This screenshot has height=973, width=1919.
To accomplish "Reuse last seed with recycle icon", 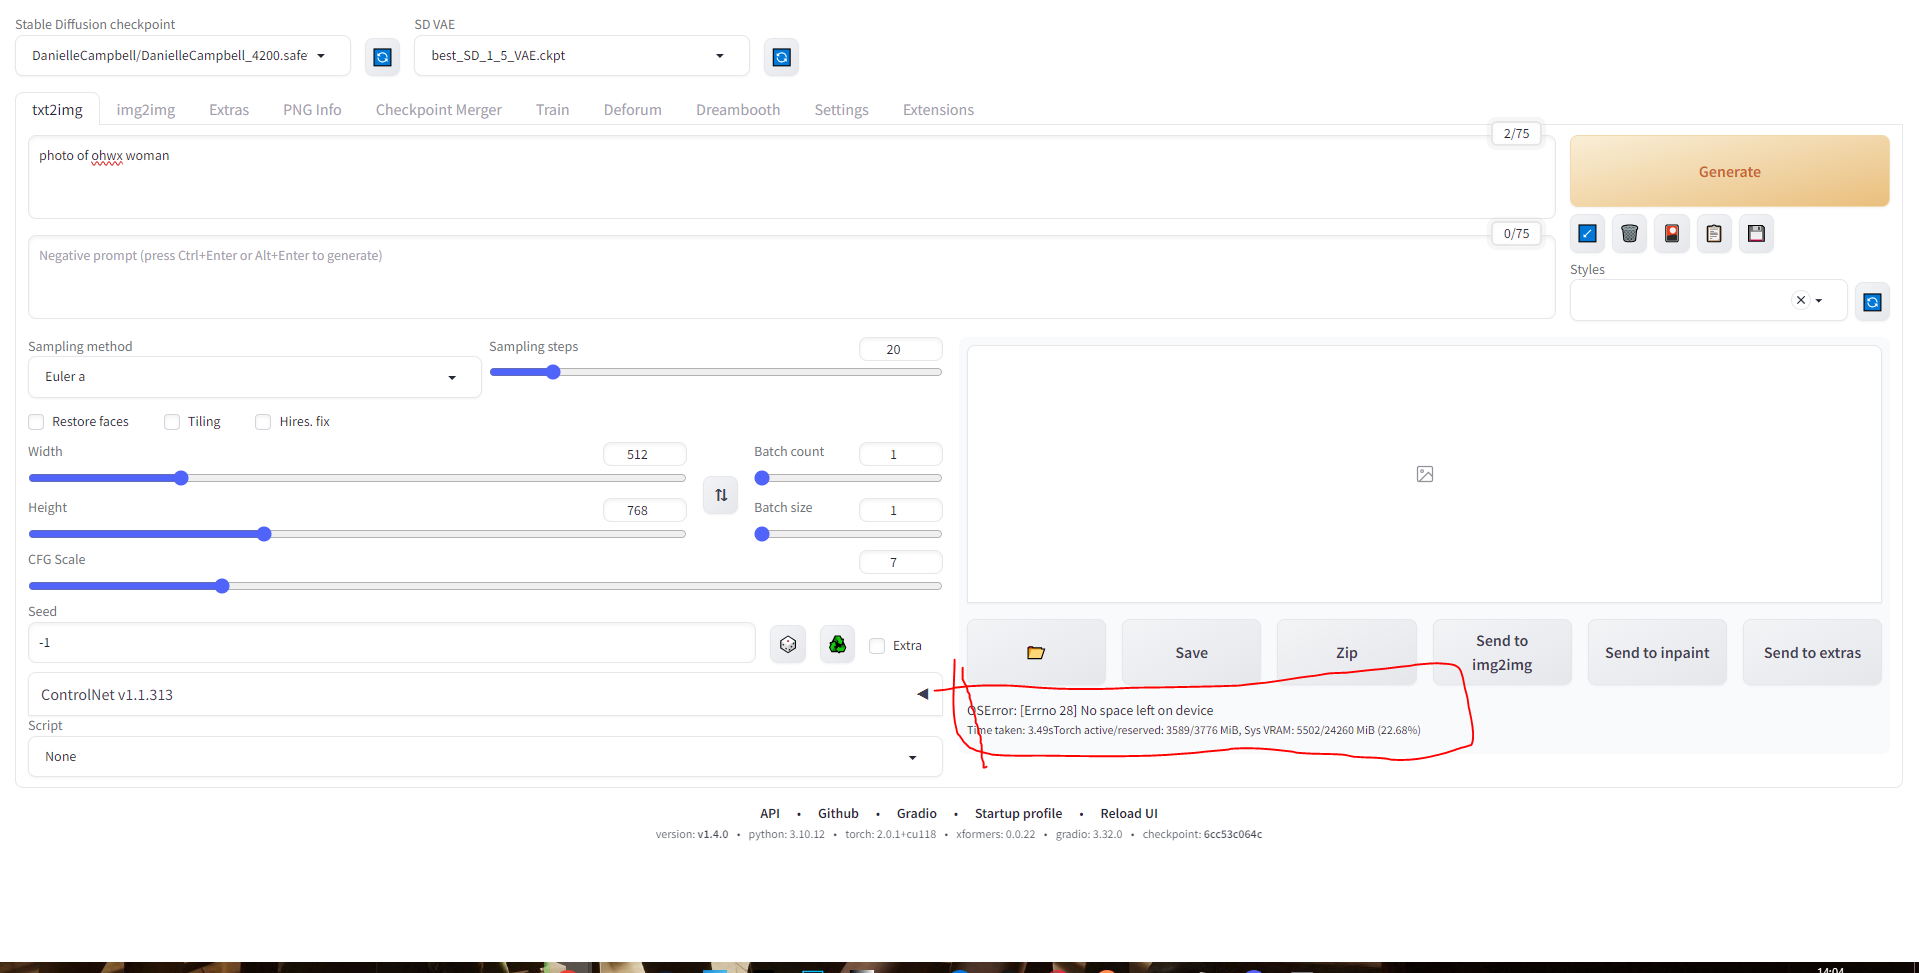I will 838,645.
